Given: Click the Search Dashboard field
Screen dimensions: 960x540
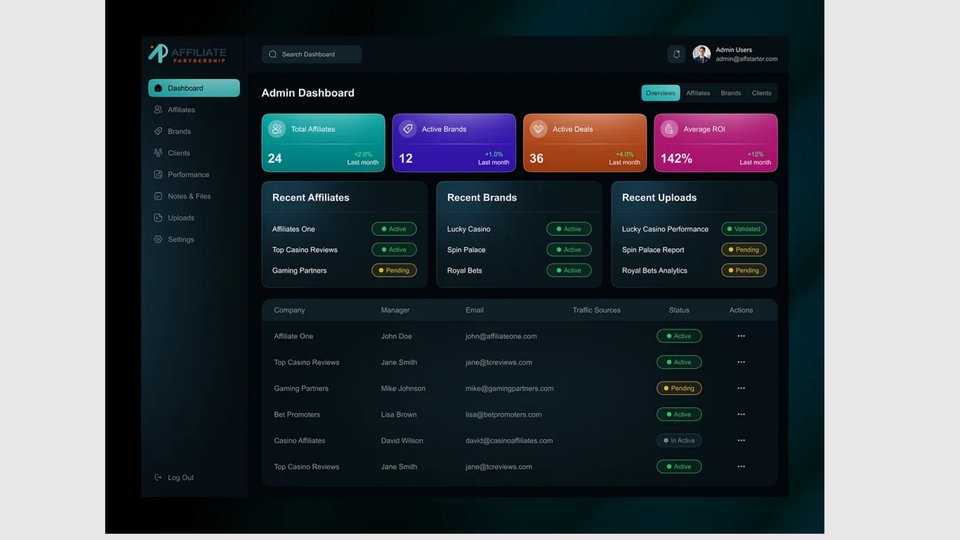Looking at the screenshot, I should (x=312, y=54).
